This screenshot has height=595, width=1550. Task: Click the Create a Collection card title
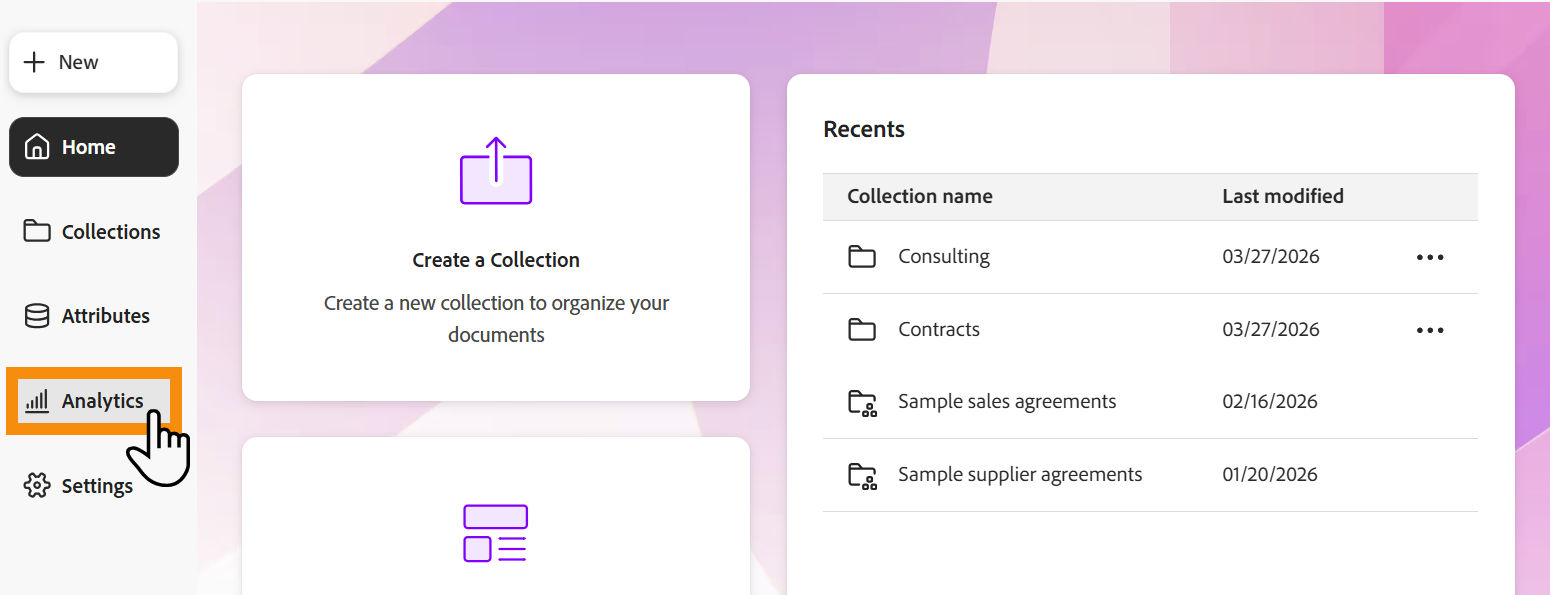(x=496, y=260)
